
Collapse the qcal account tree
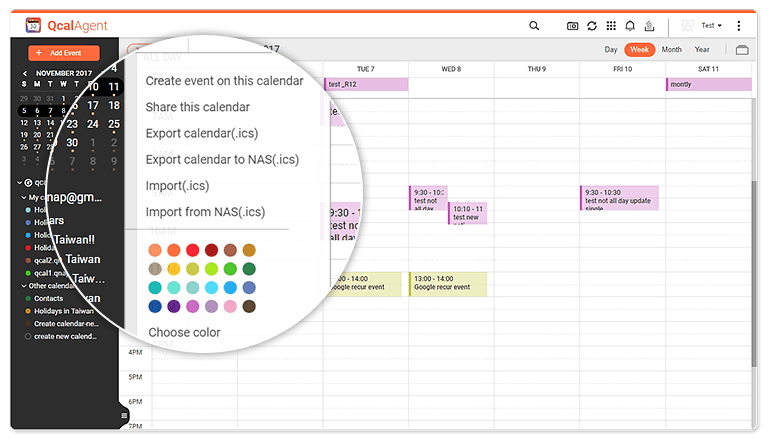click(x=20, y=183)
